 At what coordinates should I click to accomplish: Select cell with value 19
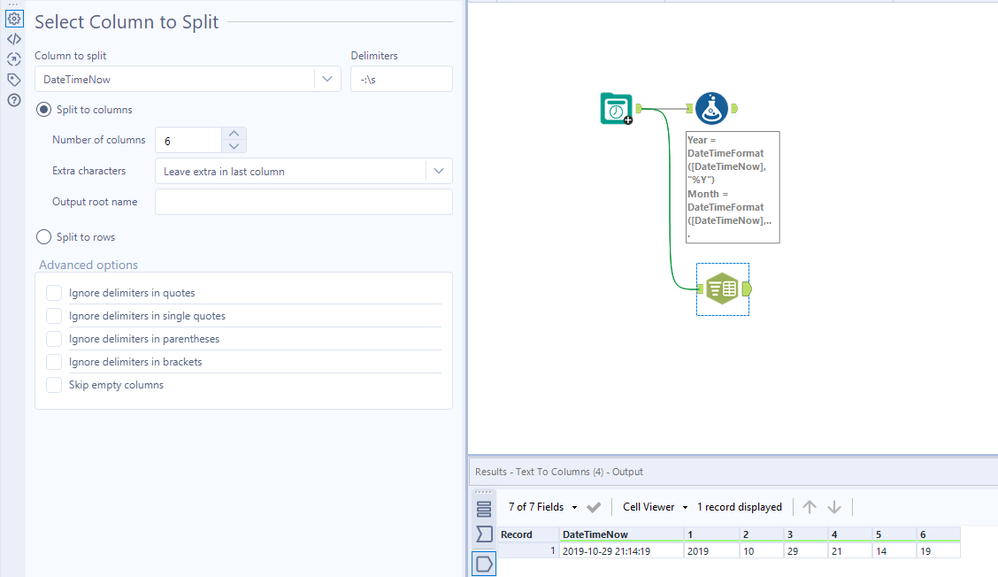coord(938,551)
